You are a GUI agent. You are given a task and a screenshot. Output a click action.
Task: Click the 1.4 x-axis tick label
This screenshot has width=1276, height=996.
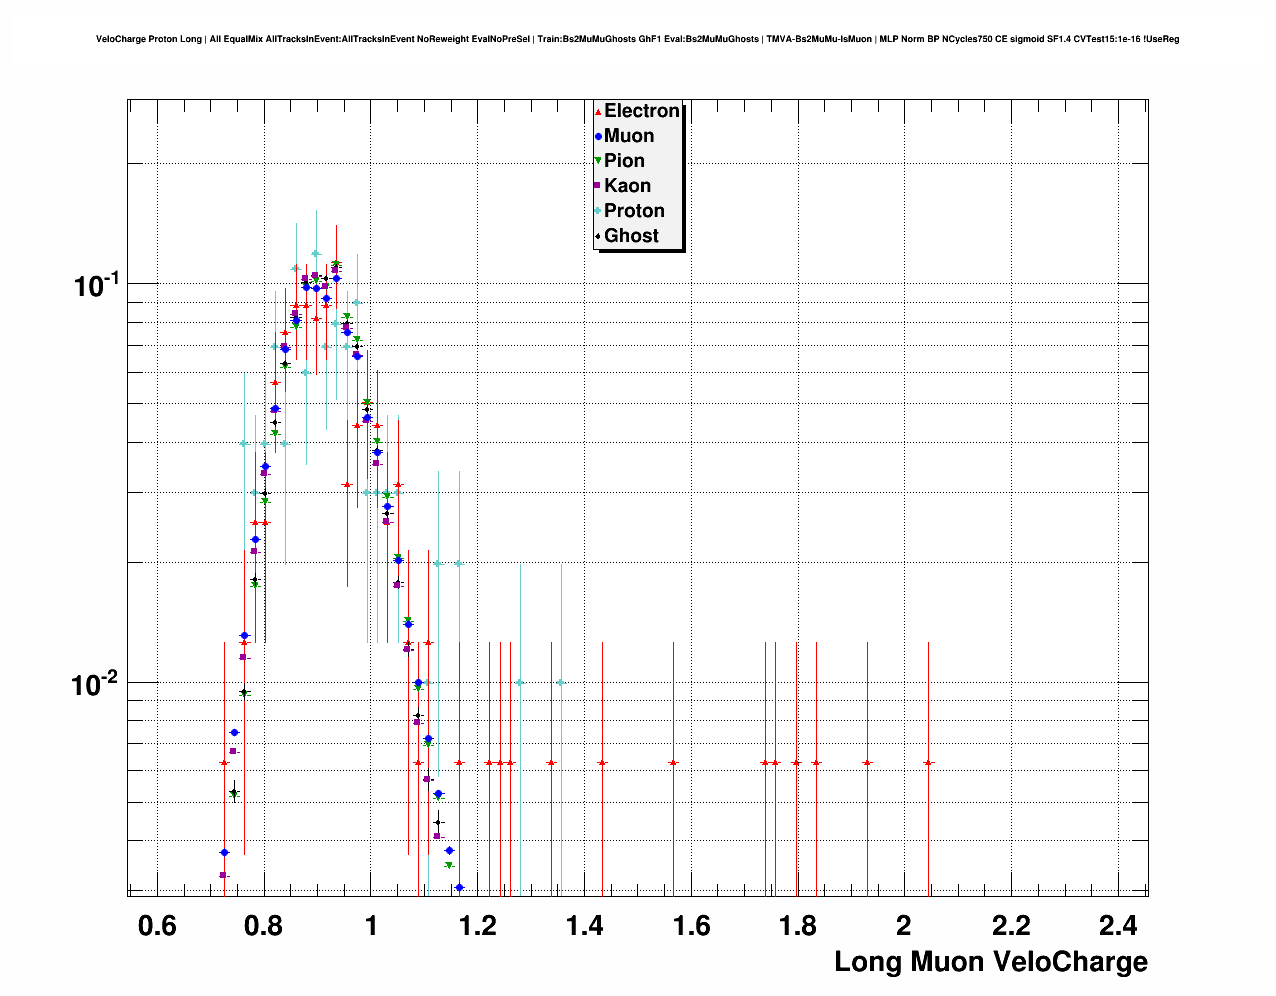click(584, 926)
